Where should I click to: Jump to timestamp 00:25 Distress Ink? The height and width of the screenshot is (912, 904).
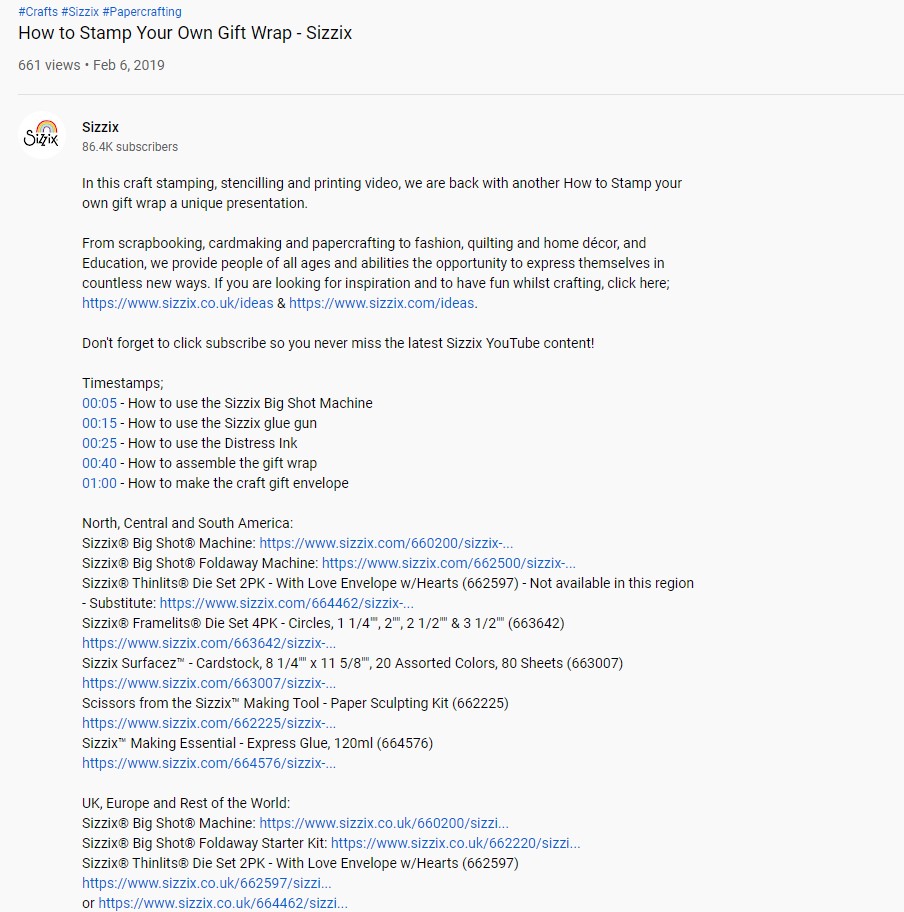[x=99, y=443]
